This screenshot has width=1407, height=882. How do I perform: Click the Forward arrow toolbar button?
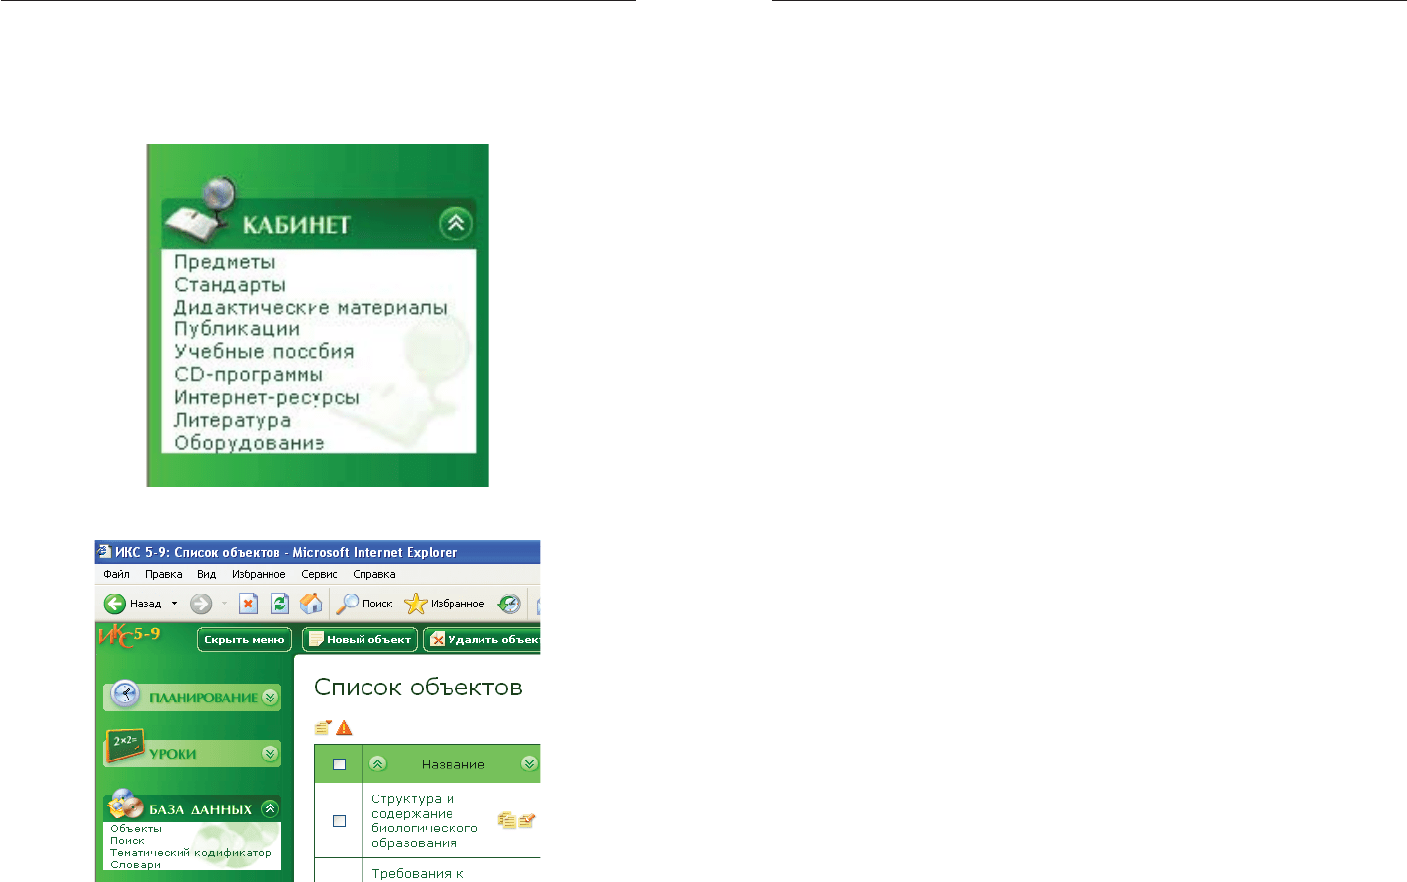coord(201,603)
